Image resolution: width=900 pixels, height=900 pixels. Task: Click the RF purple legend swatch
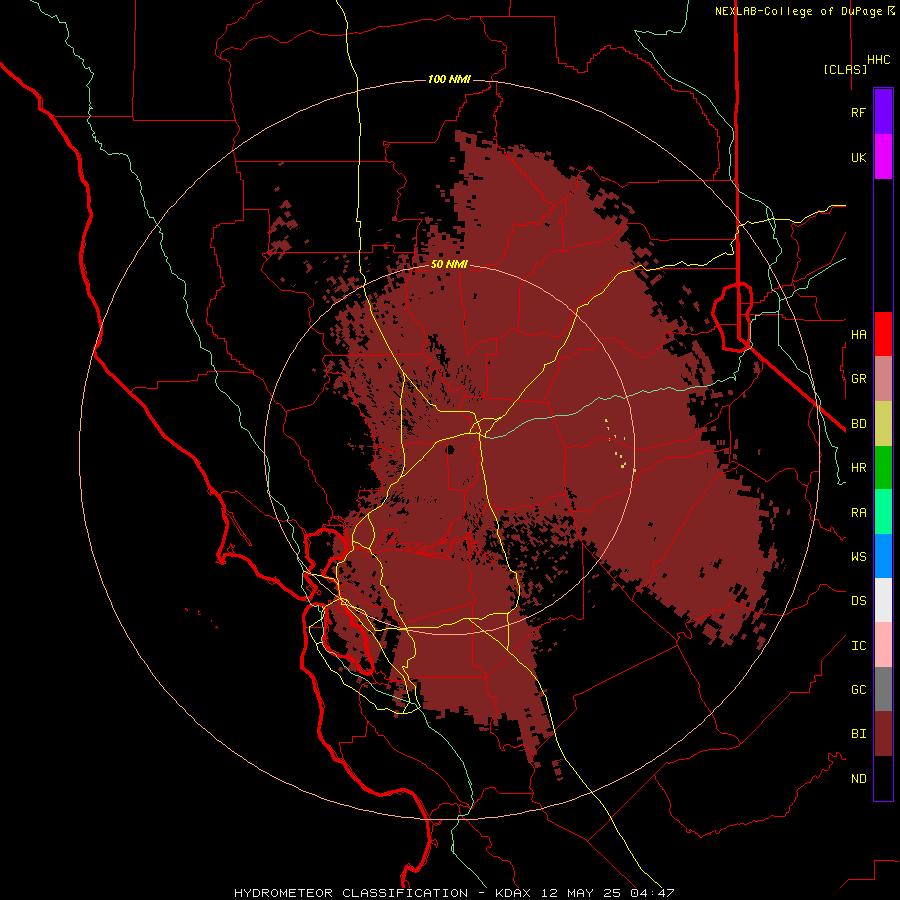point(883,112)
